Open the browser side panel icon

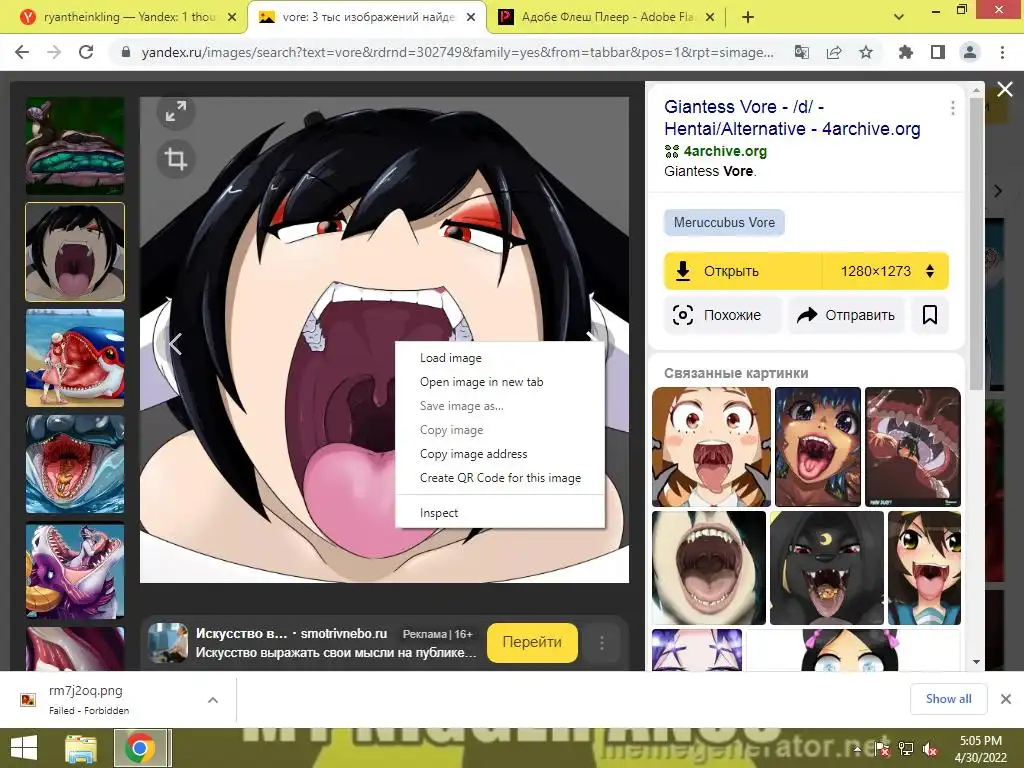click(x=938, y=52)
